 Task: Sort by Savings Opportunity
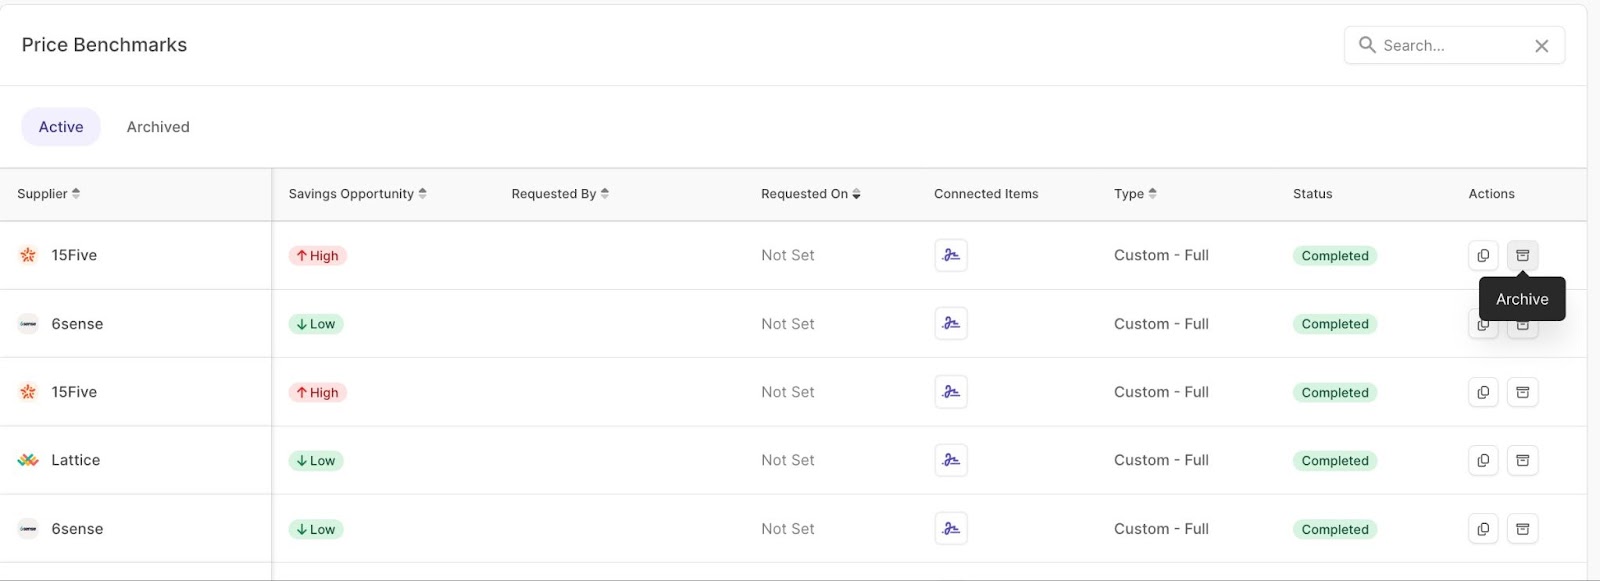point(357,194)
